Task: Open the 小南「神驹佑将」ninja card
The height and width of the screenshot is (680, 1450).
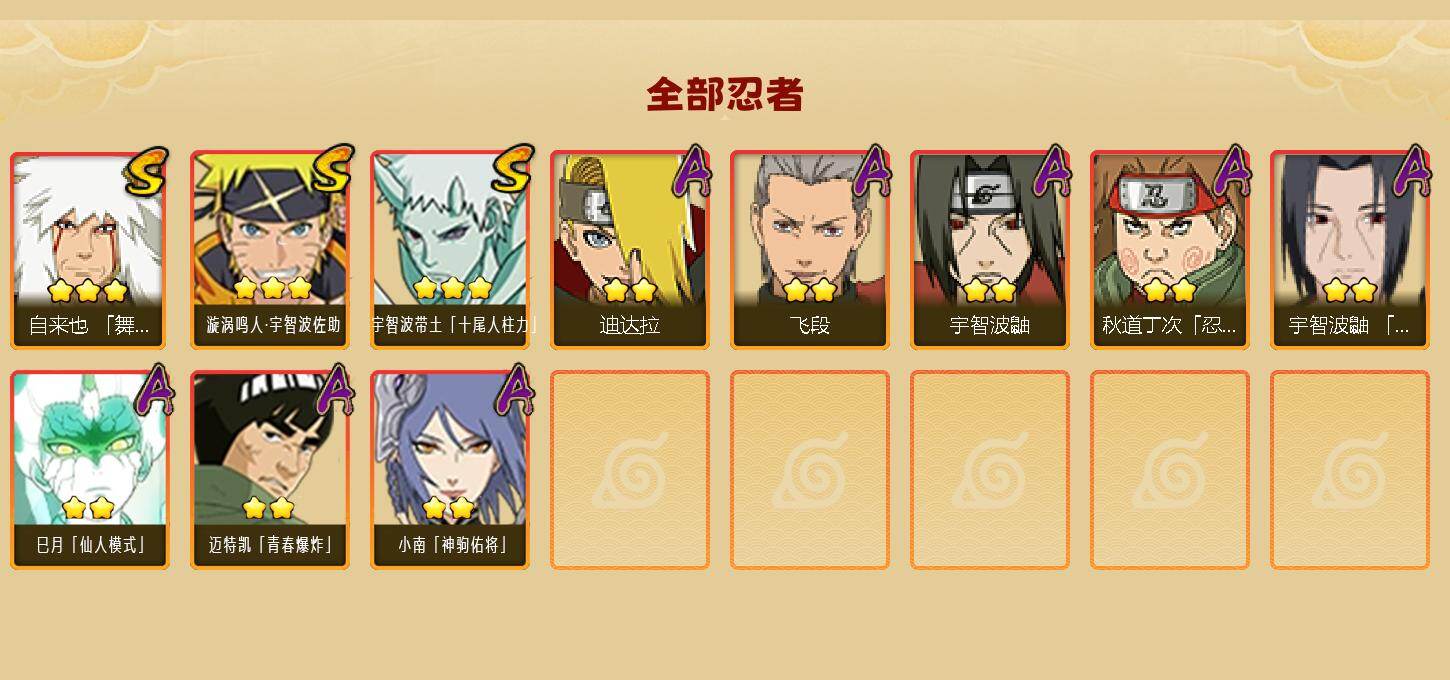Action: [x=450, y=470]
